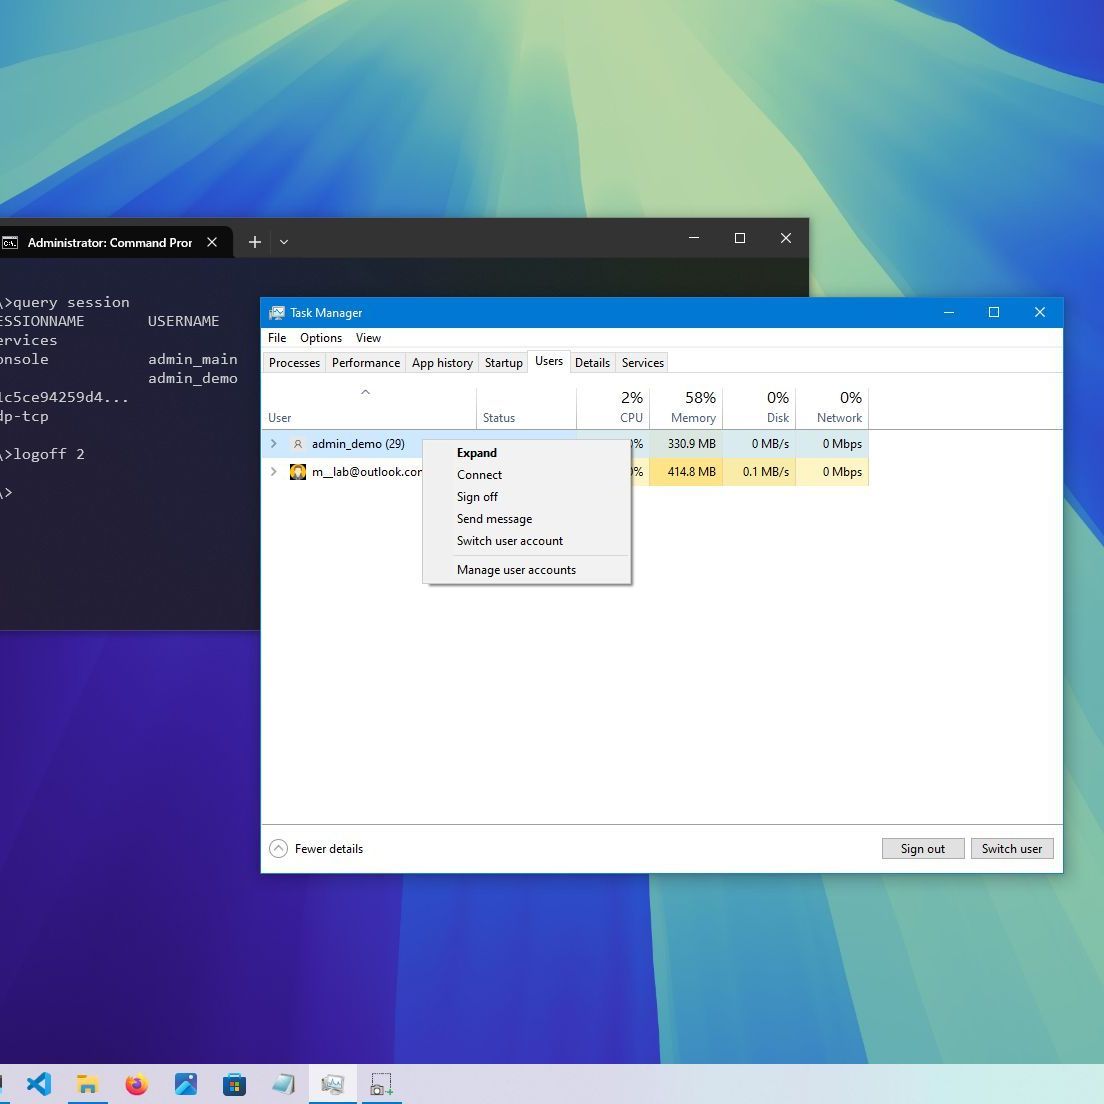Open Notepad from the taskbar

click(283, 1084)
